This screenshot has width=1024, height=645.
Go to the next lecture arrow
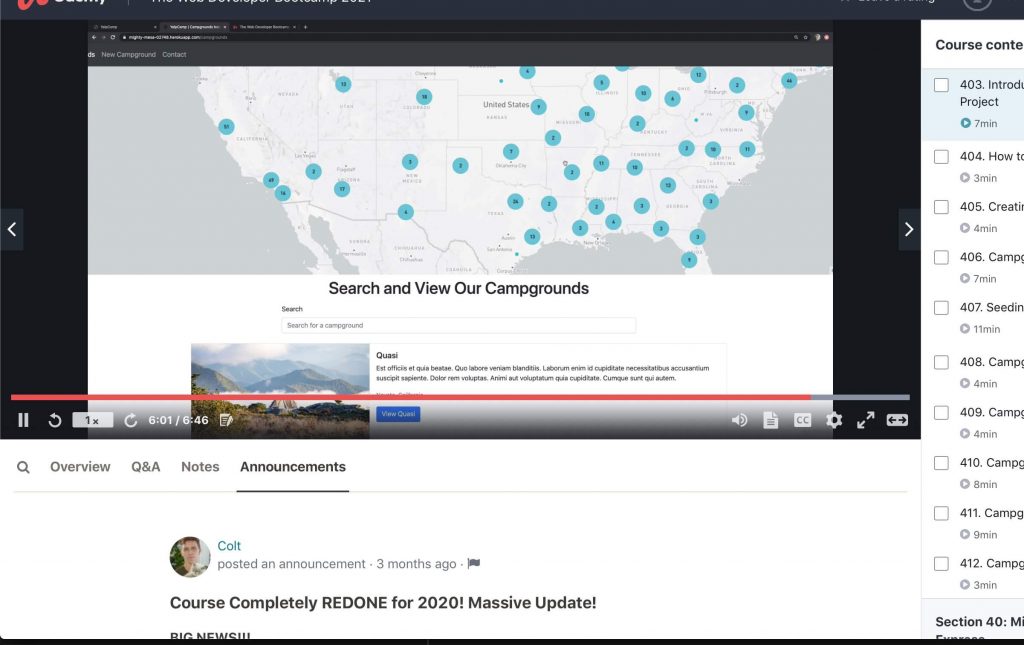click(909, 229)
